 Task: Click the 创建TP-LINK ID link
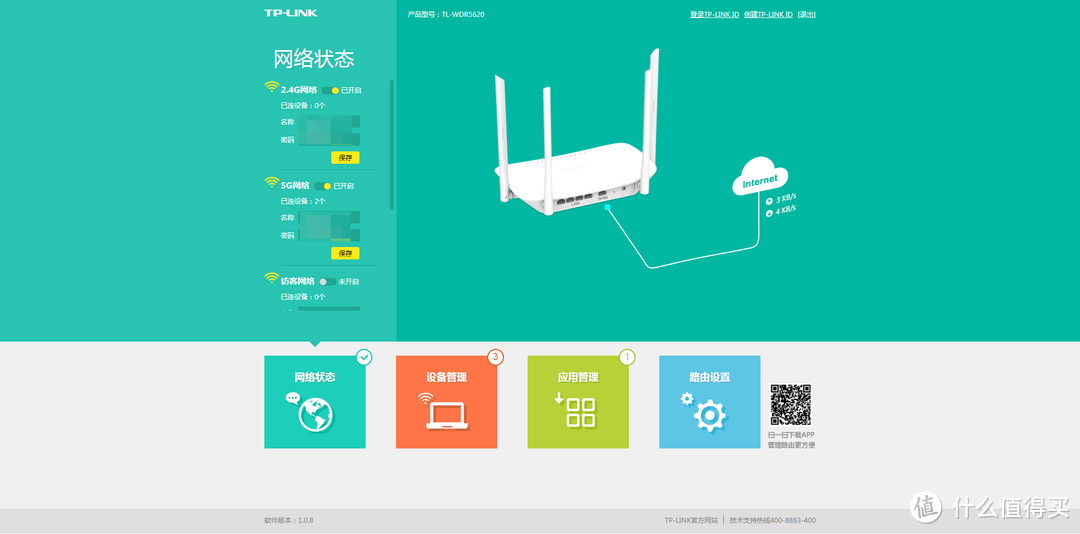coord(768,14)
